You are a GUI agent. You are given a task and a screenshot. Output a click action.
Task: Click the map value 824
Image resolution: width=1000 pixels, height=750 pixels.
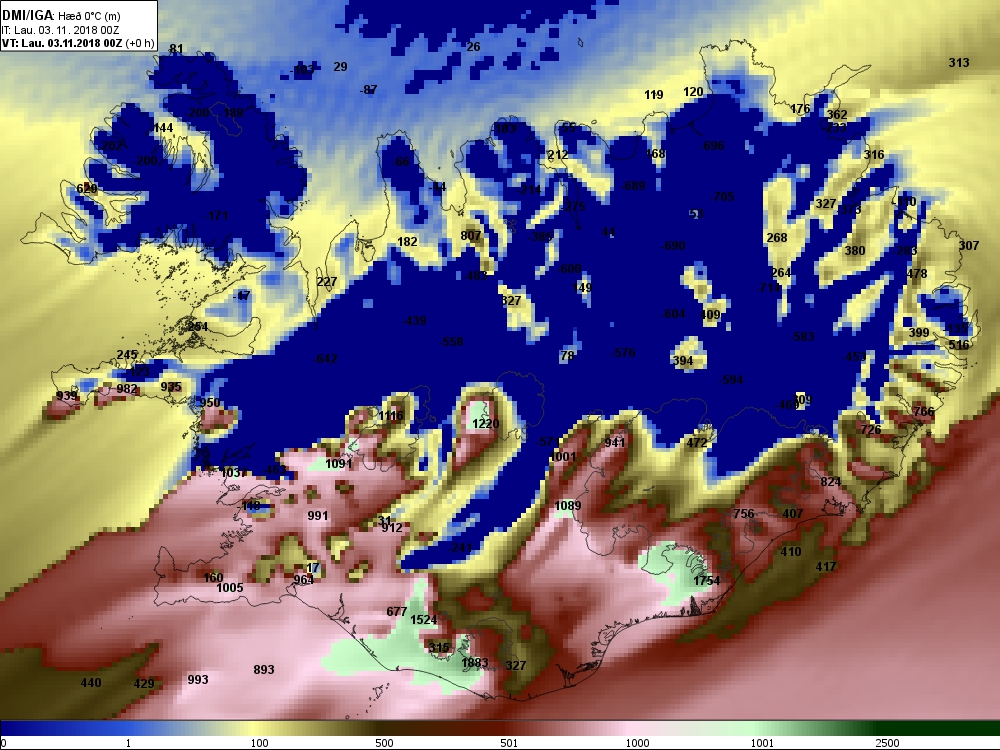point(830,482)
